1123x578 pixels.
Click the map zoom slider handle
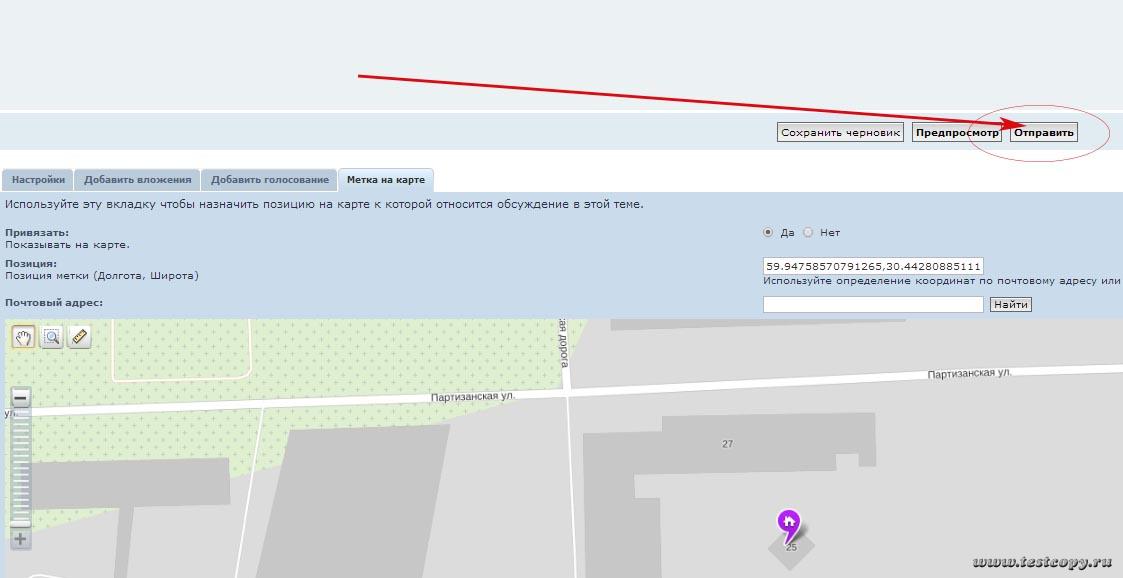pos(20,522)
